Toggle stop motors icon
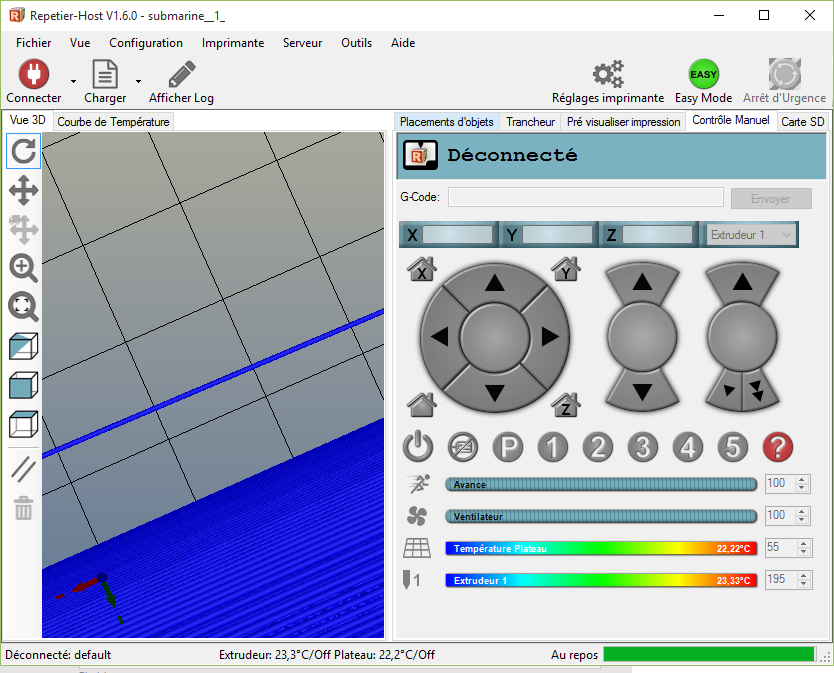 coord(463,447)
